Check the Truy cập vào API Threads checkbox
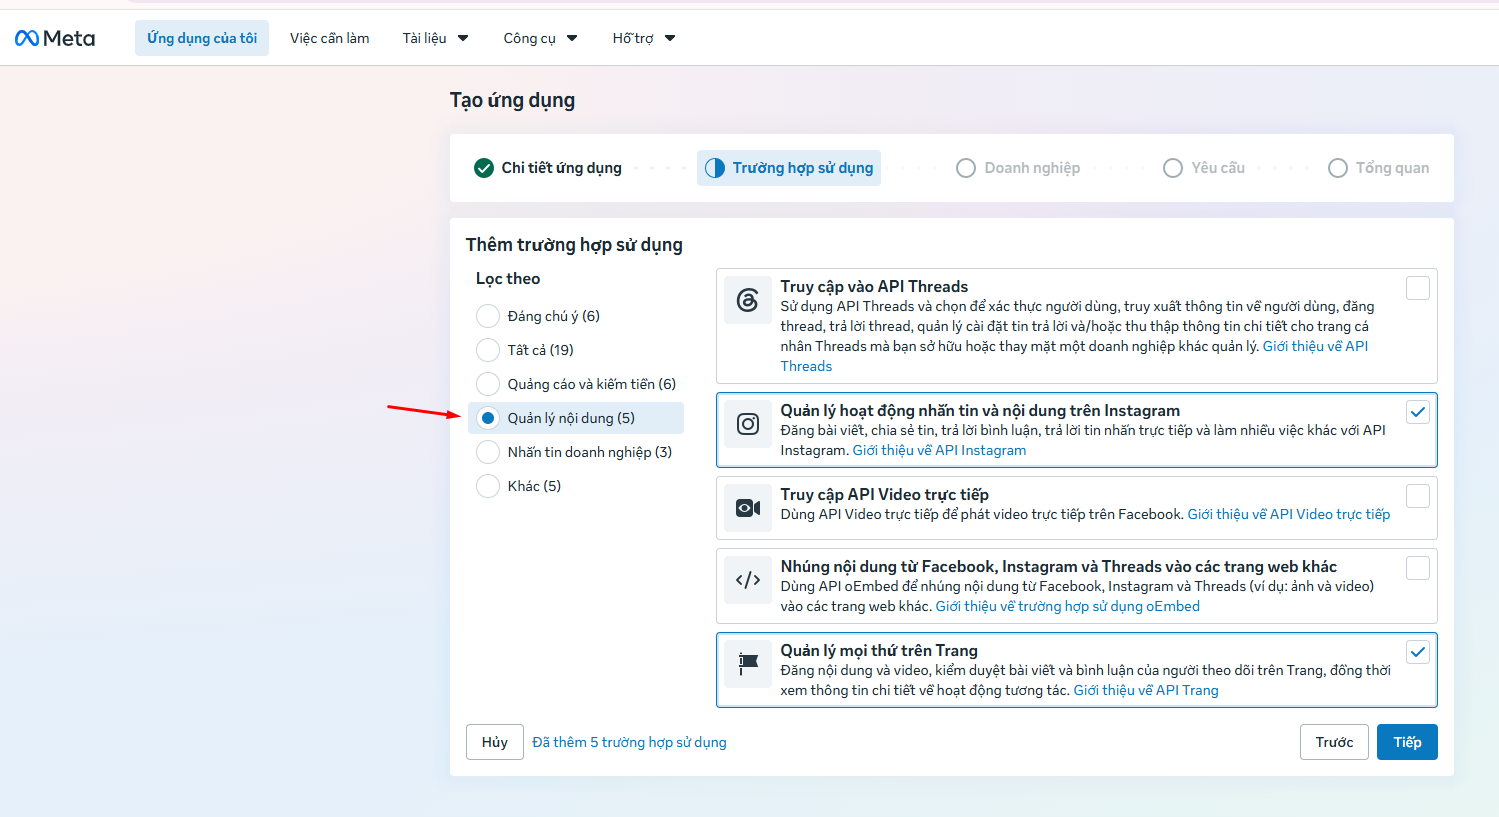The width and height of the screenshot is (1499, 817). point(1418,288)
